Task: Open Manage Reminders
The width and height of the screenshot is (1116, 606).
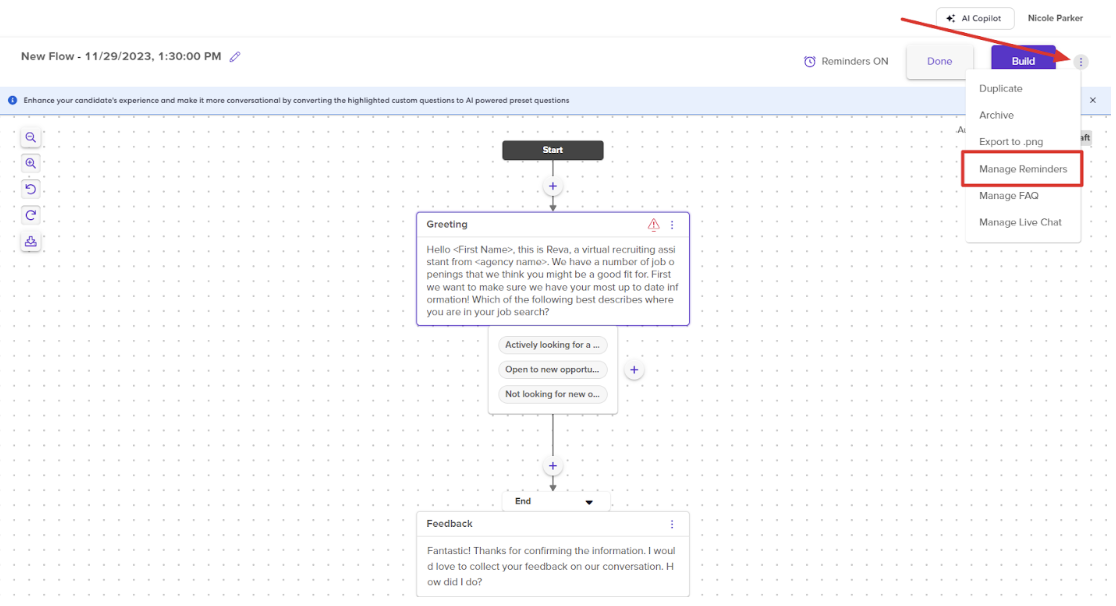Action: (x=1022, y=169)
